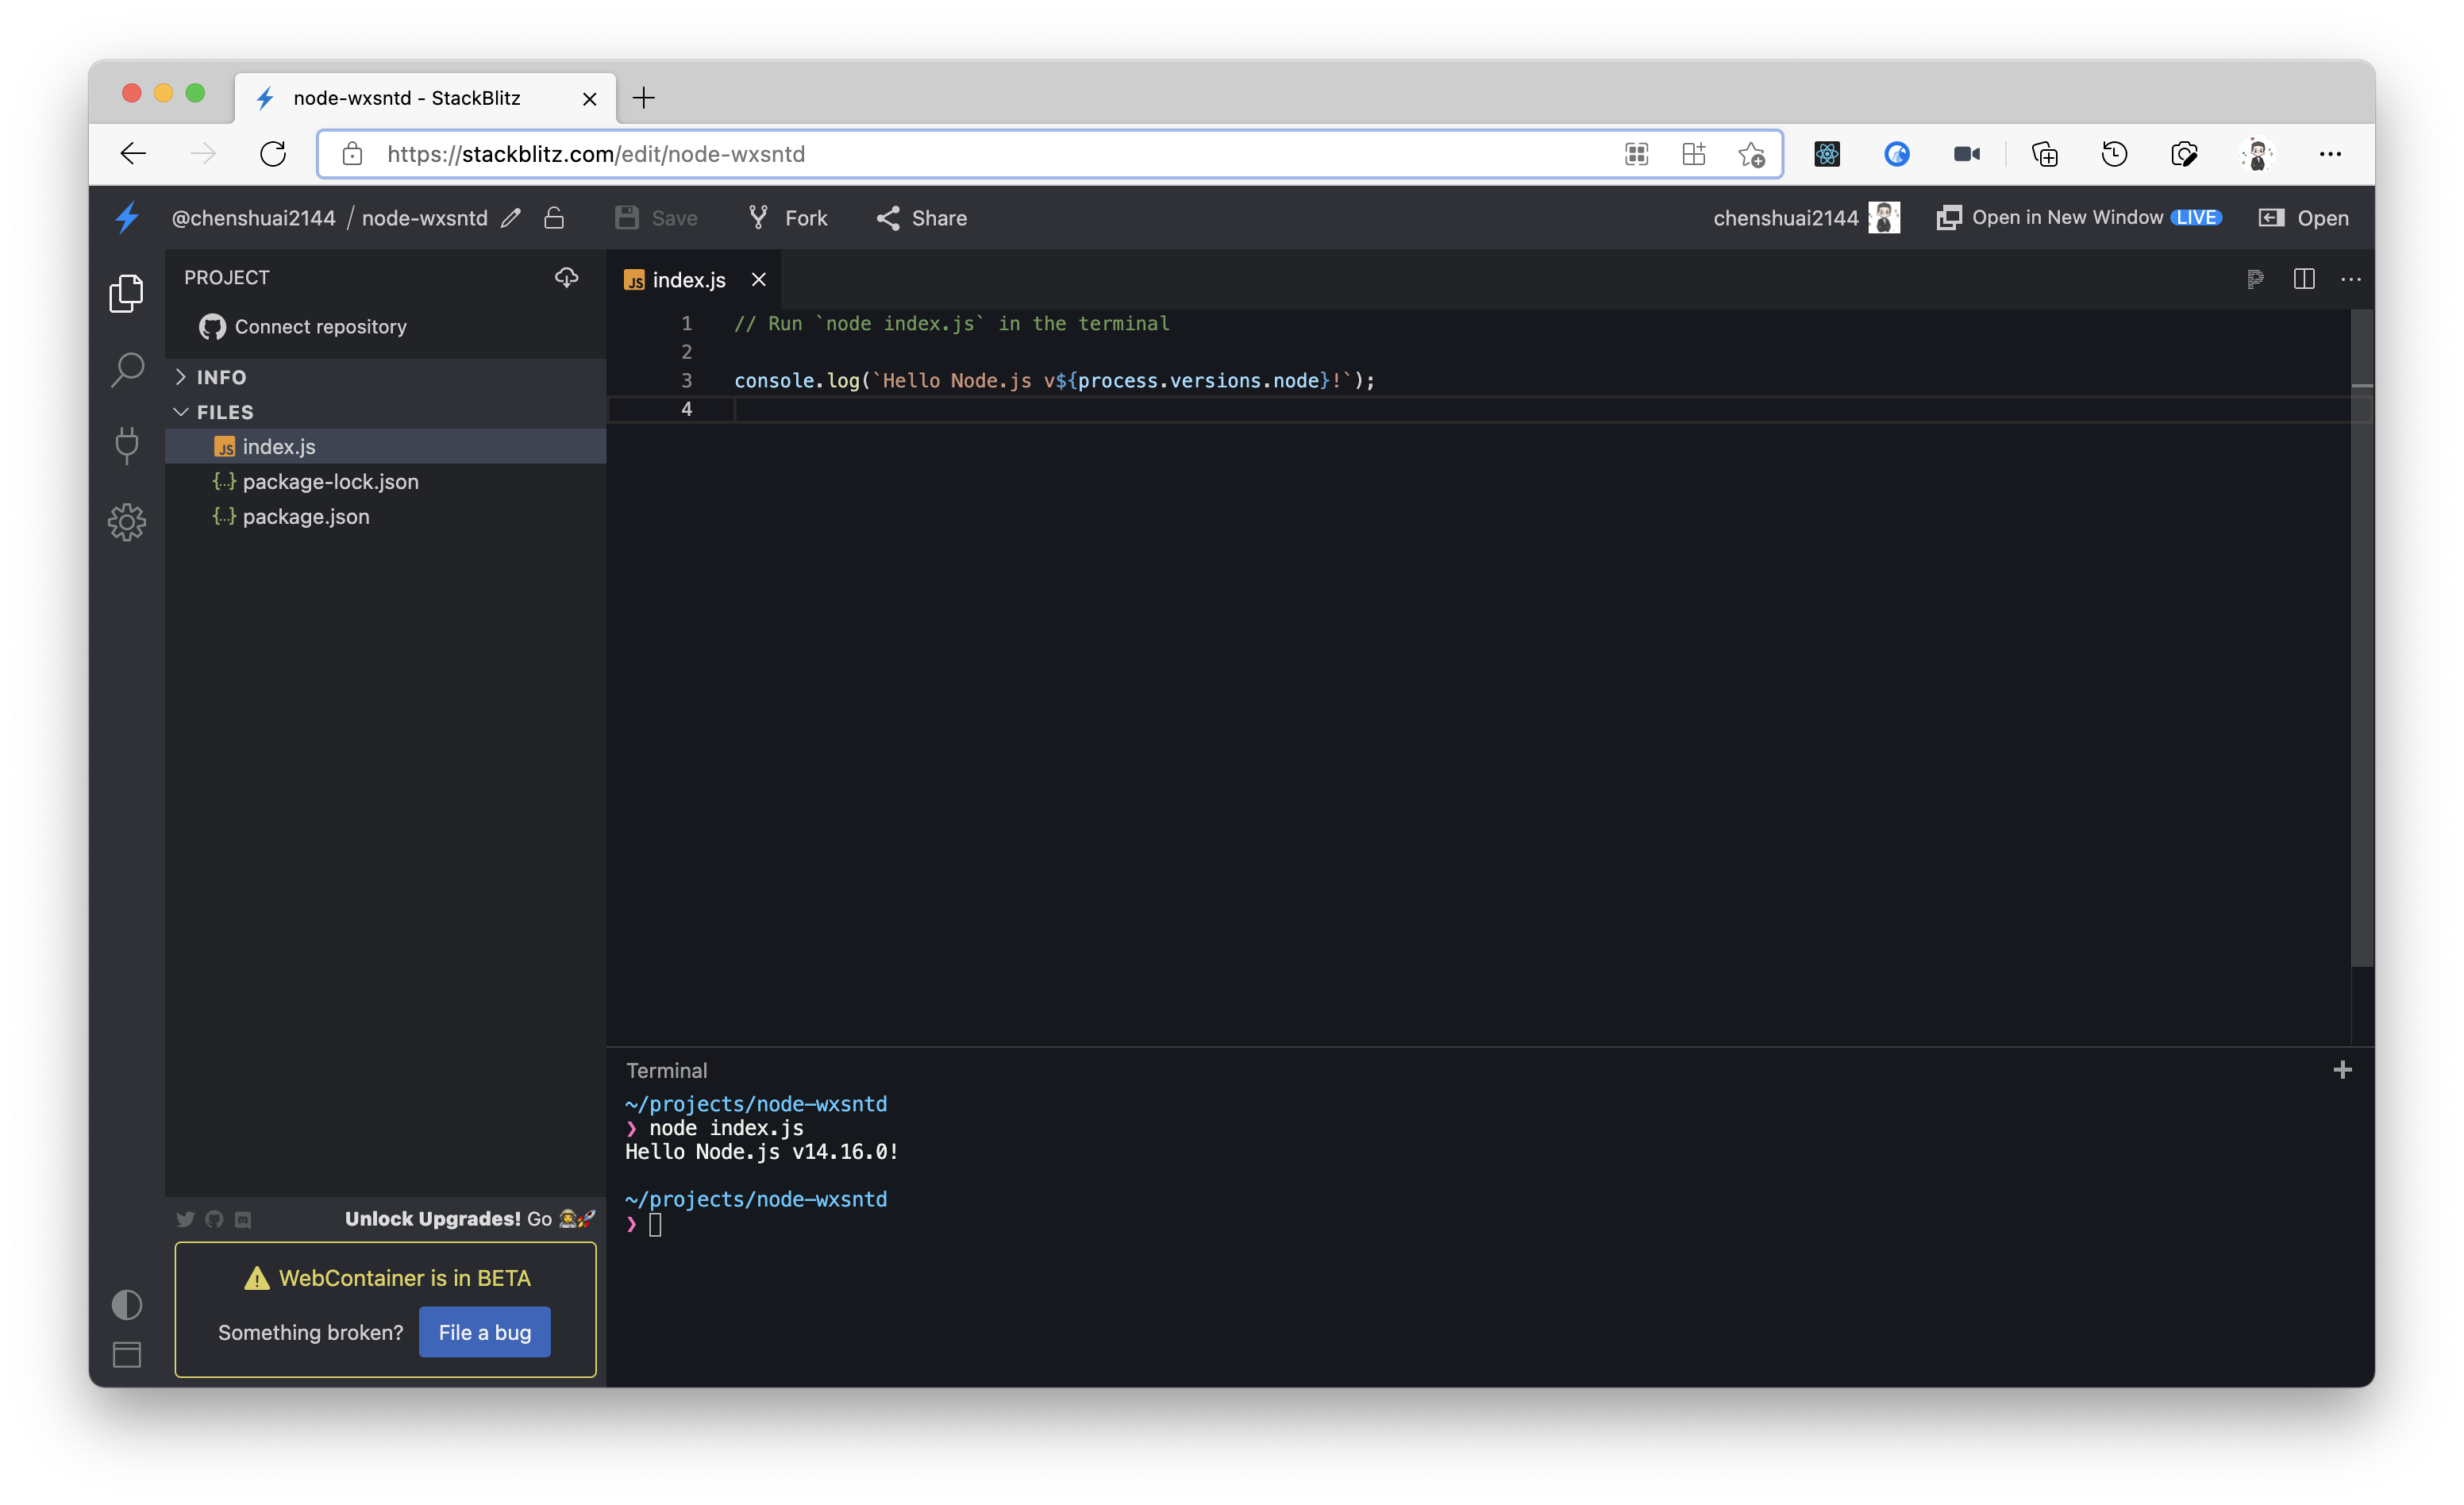Click the add to favorites star icon
The width and height of the screenshot is (2464, 1505).
[1751, 154]
